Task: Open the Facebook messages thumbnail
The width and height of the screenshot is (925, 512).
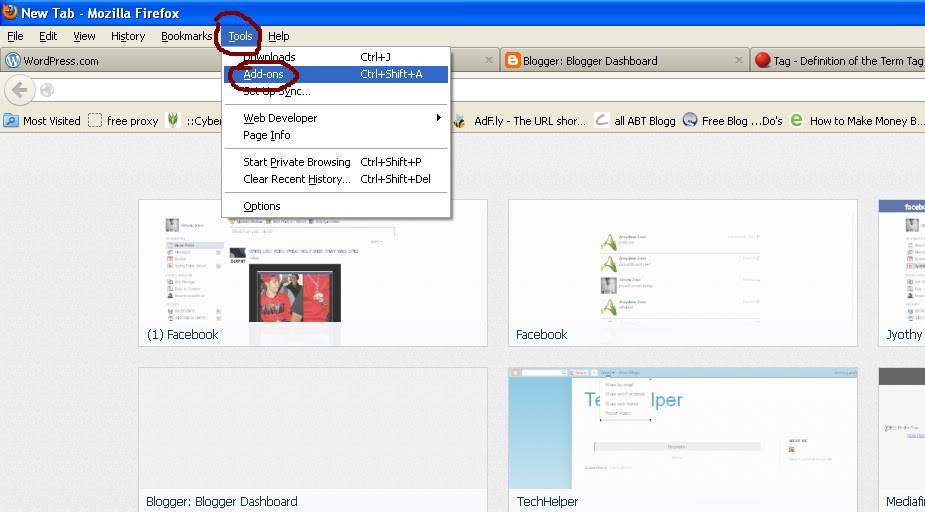Action: 683,273
